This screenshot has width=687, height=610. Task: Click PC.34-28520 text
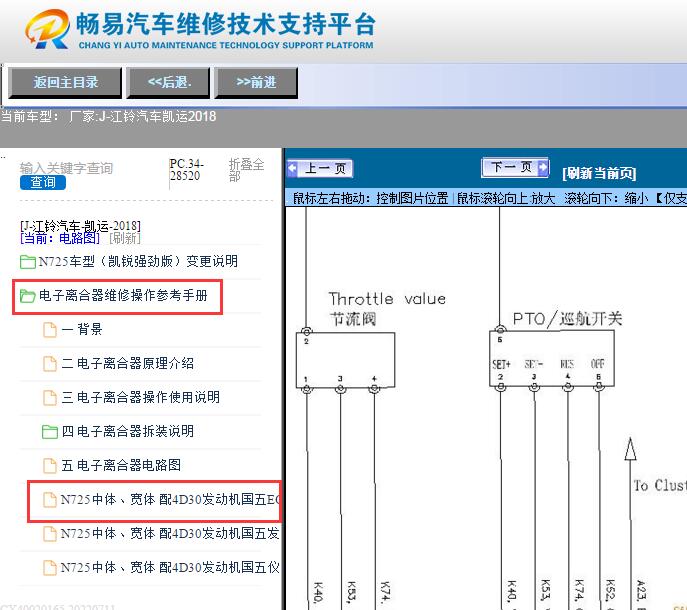(x=187, y=170)
